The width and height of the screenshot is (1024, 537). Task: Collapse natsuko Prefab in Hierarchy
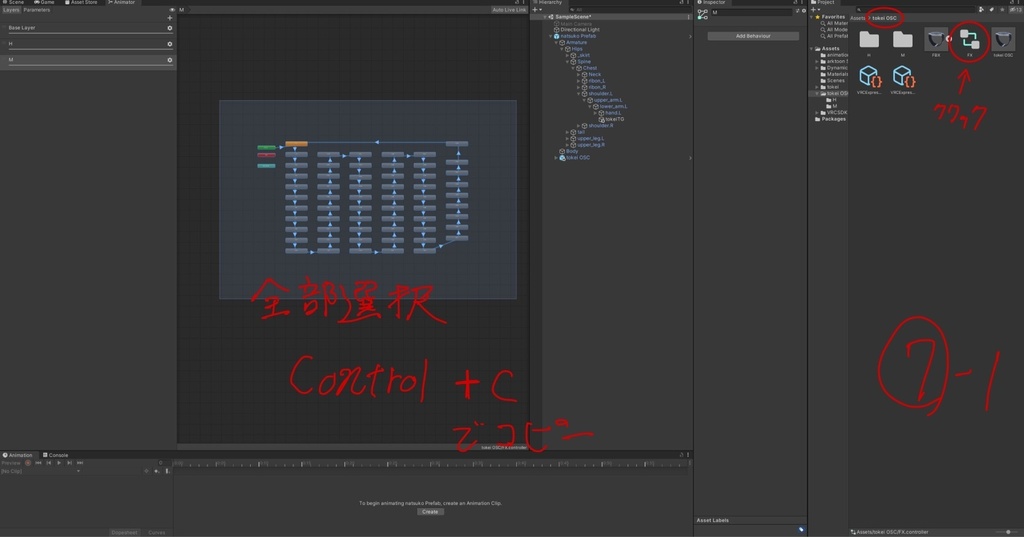tap(551, 36)
